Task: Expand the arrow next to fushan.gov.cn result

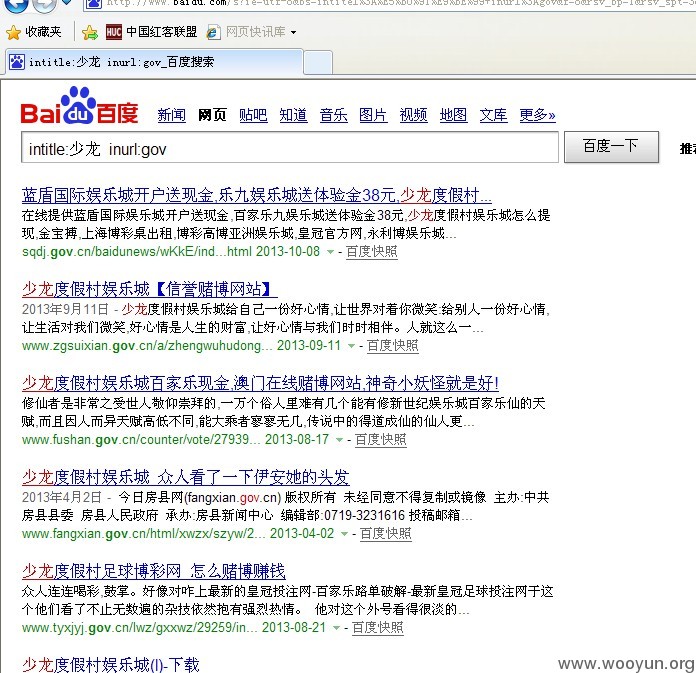Action: tap(340, 439)
